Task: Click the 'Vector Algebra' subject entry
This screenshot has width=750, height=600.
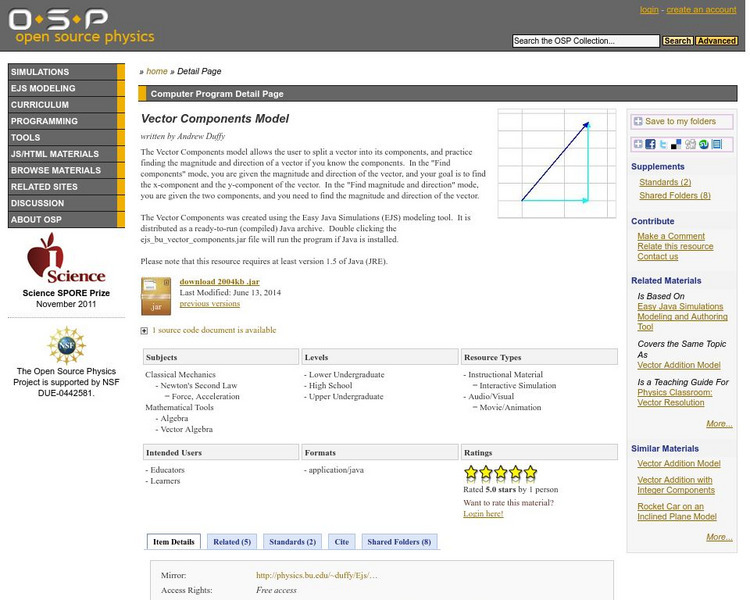Action: [x=187, y=430]
